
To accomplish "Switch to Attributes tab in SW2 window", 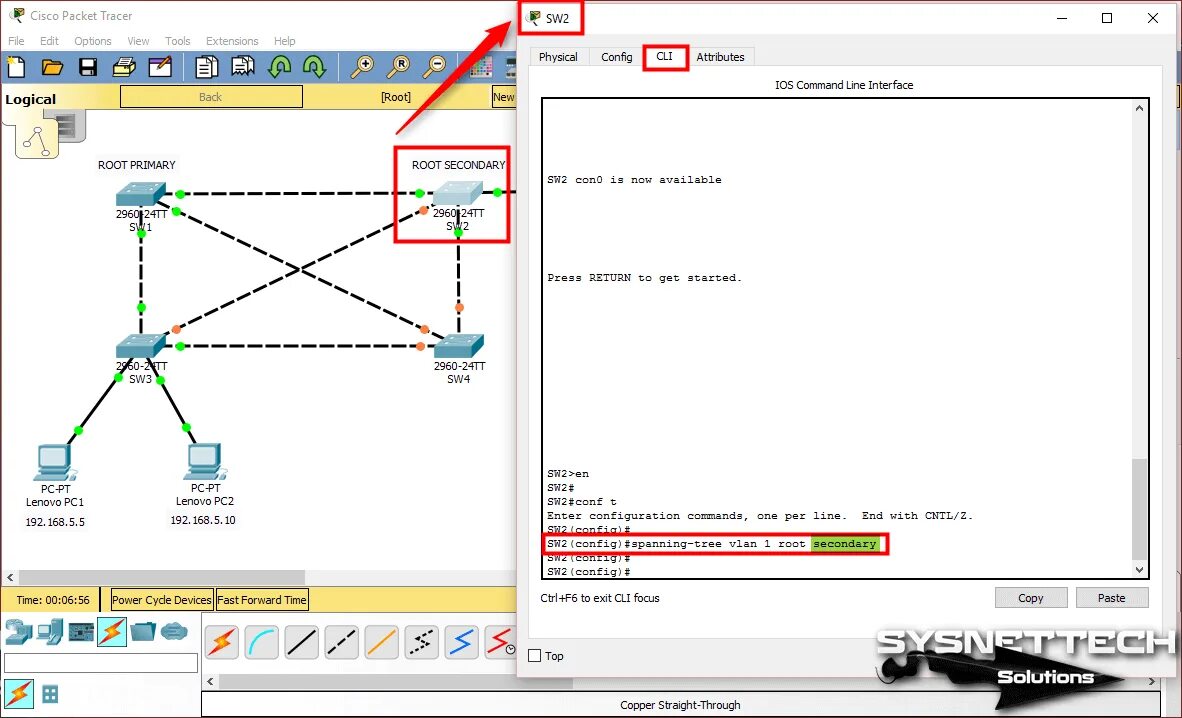I will 720,57.
